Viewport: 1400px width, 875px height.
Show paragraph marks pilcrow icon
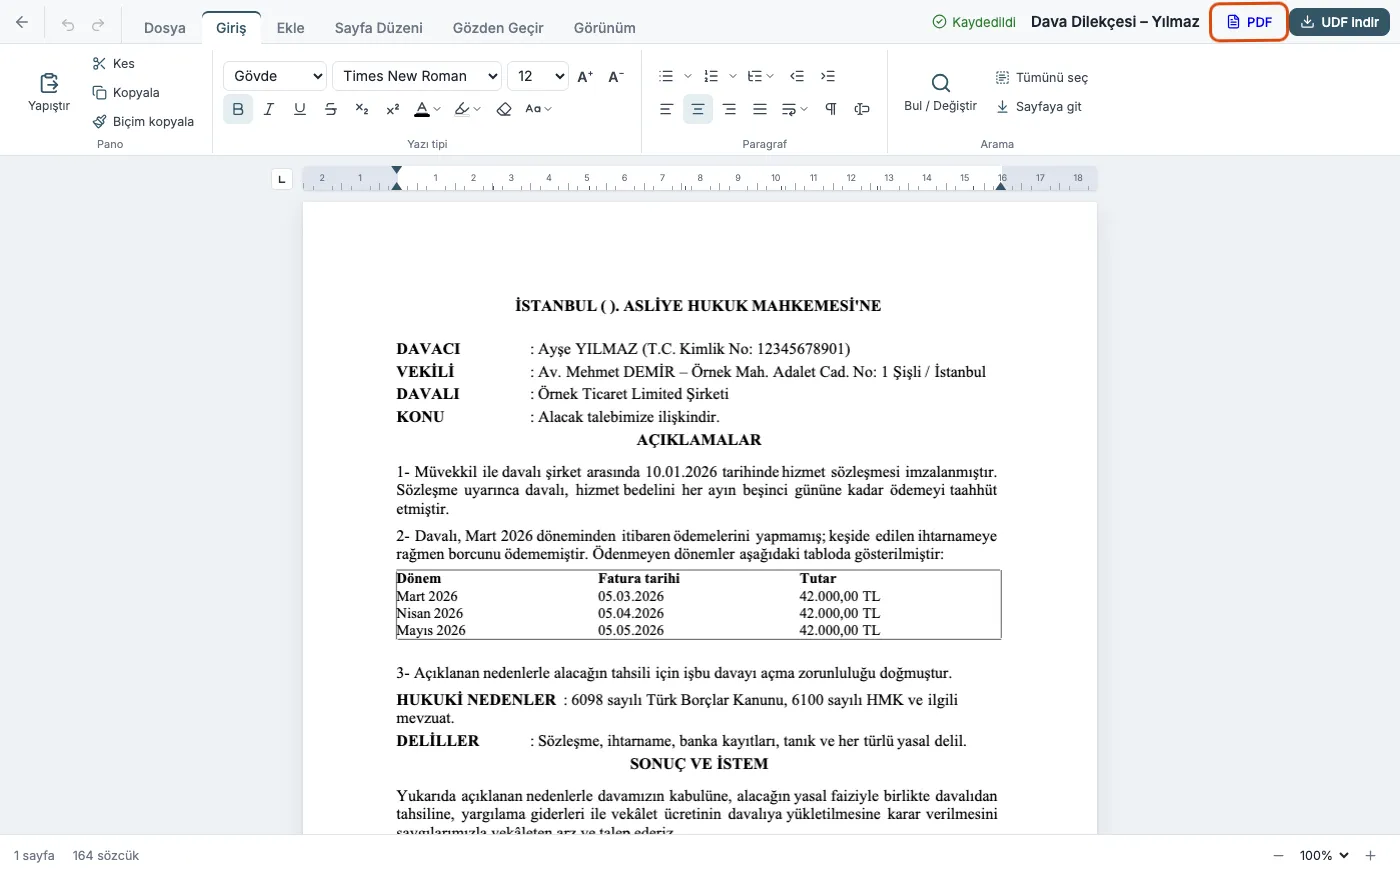pyautogui.click(x=831, y=109)
